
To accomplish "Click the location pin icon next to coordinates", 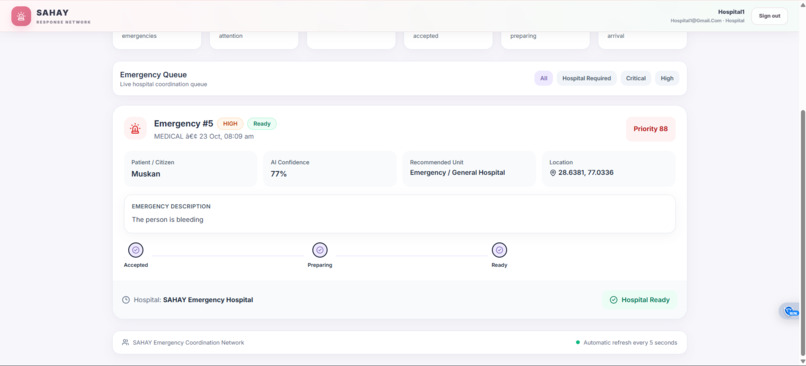I will click(553, 173).
